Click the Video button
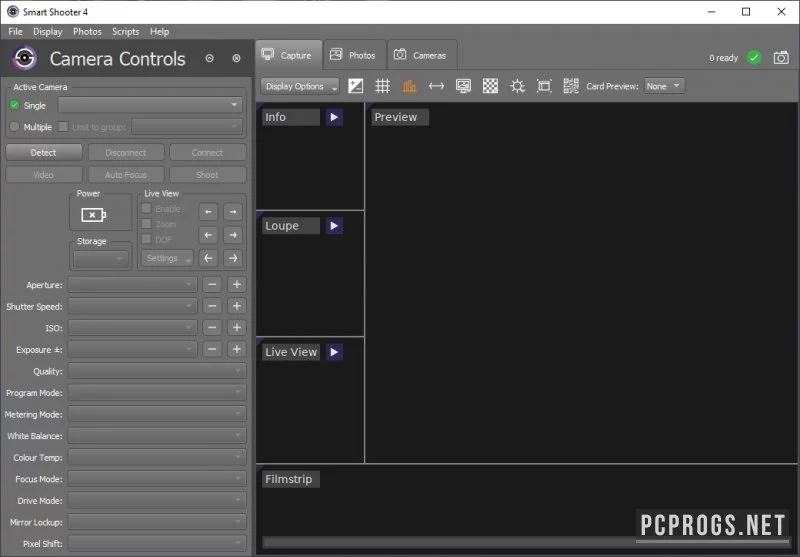 pos(43,174)
